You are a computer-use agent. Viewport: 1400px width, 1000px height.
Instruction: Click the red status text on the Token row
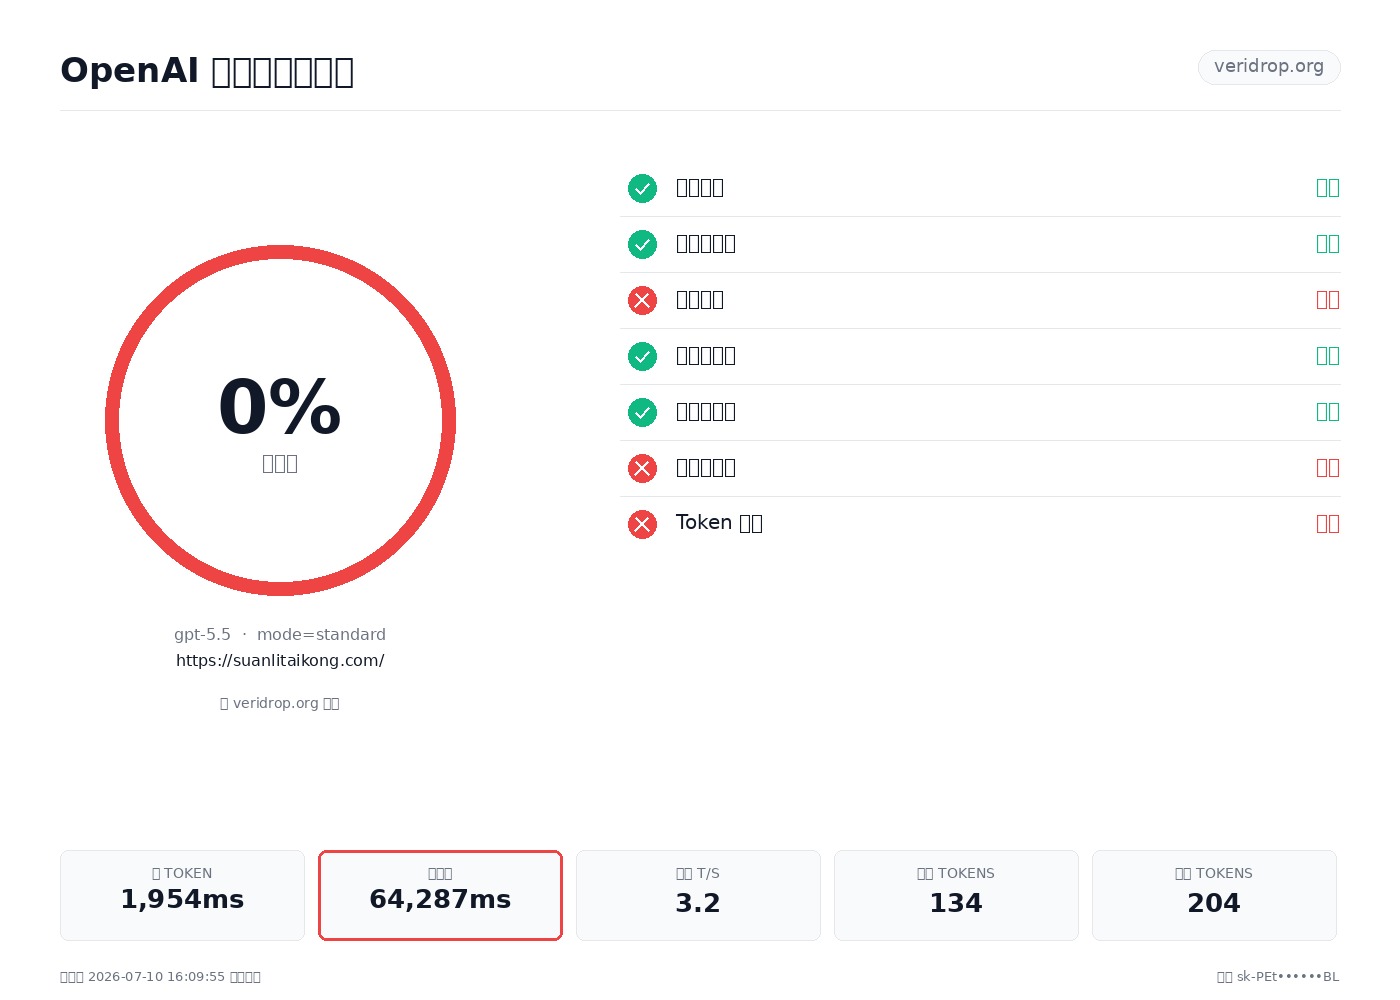tap(1327, 524)
